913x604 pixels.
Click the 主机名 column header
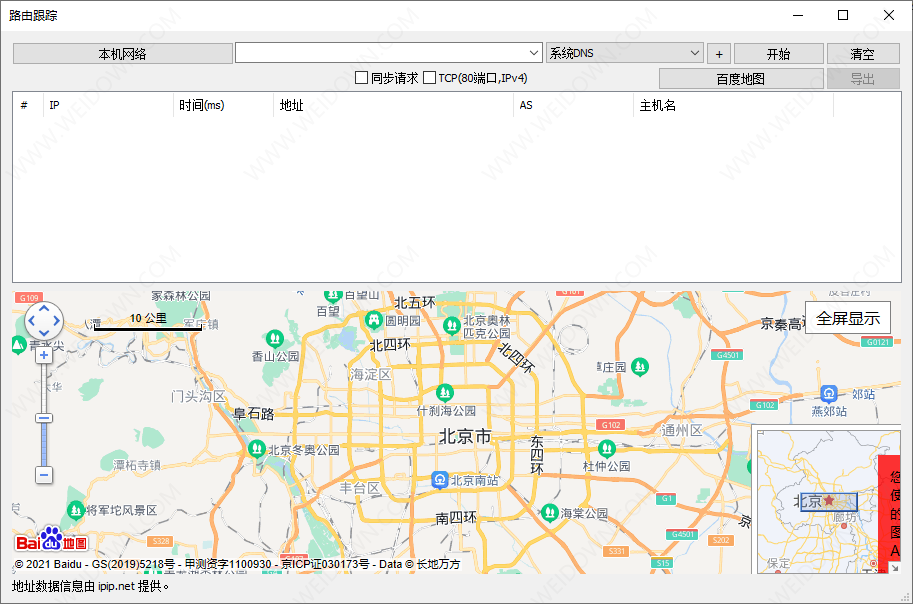tap(733, 105)
